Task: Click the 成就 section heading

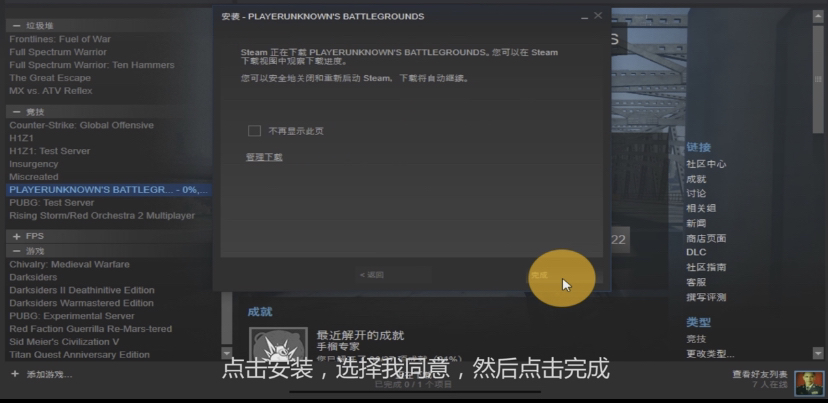Action: 260,312
